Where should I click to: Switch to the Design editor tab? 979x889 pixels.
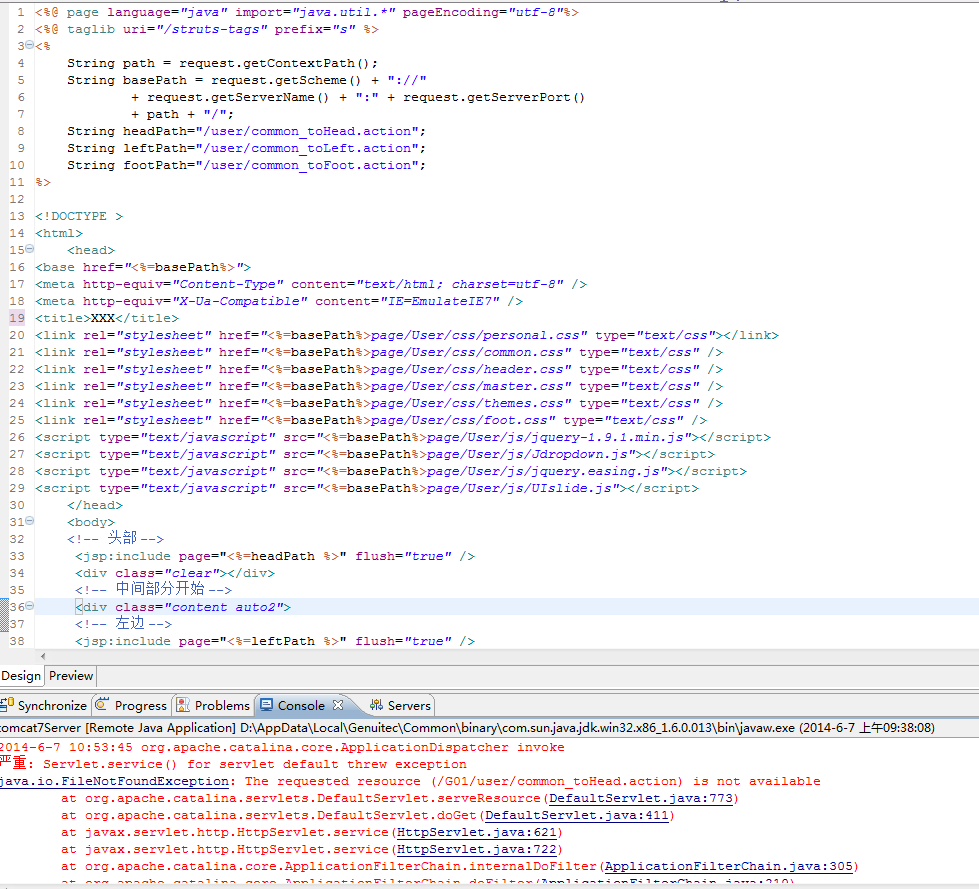[21, 676]
